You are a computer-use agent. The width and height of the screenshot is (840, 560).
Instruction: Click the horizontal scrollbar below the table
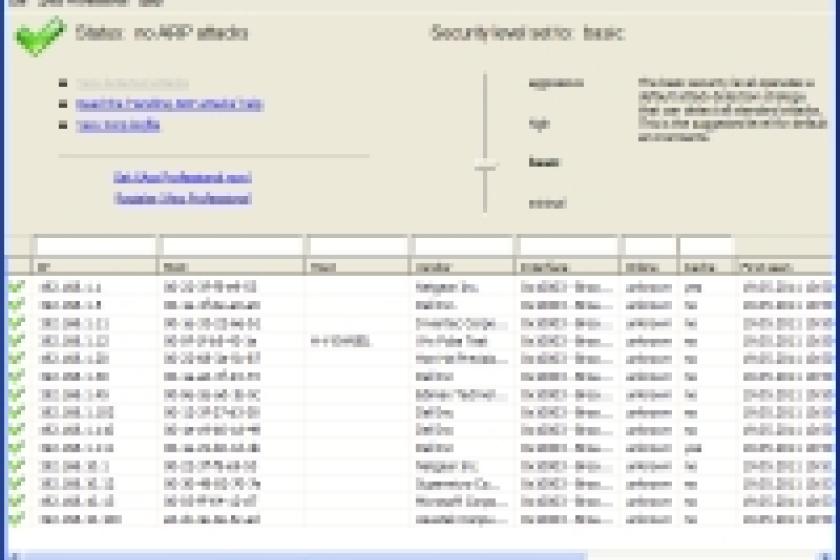point(305,556)
